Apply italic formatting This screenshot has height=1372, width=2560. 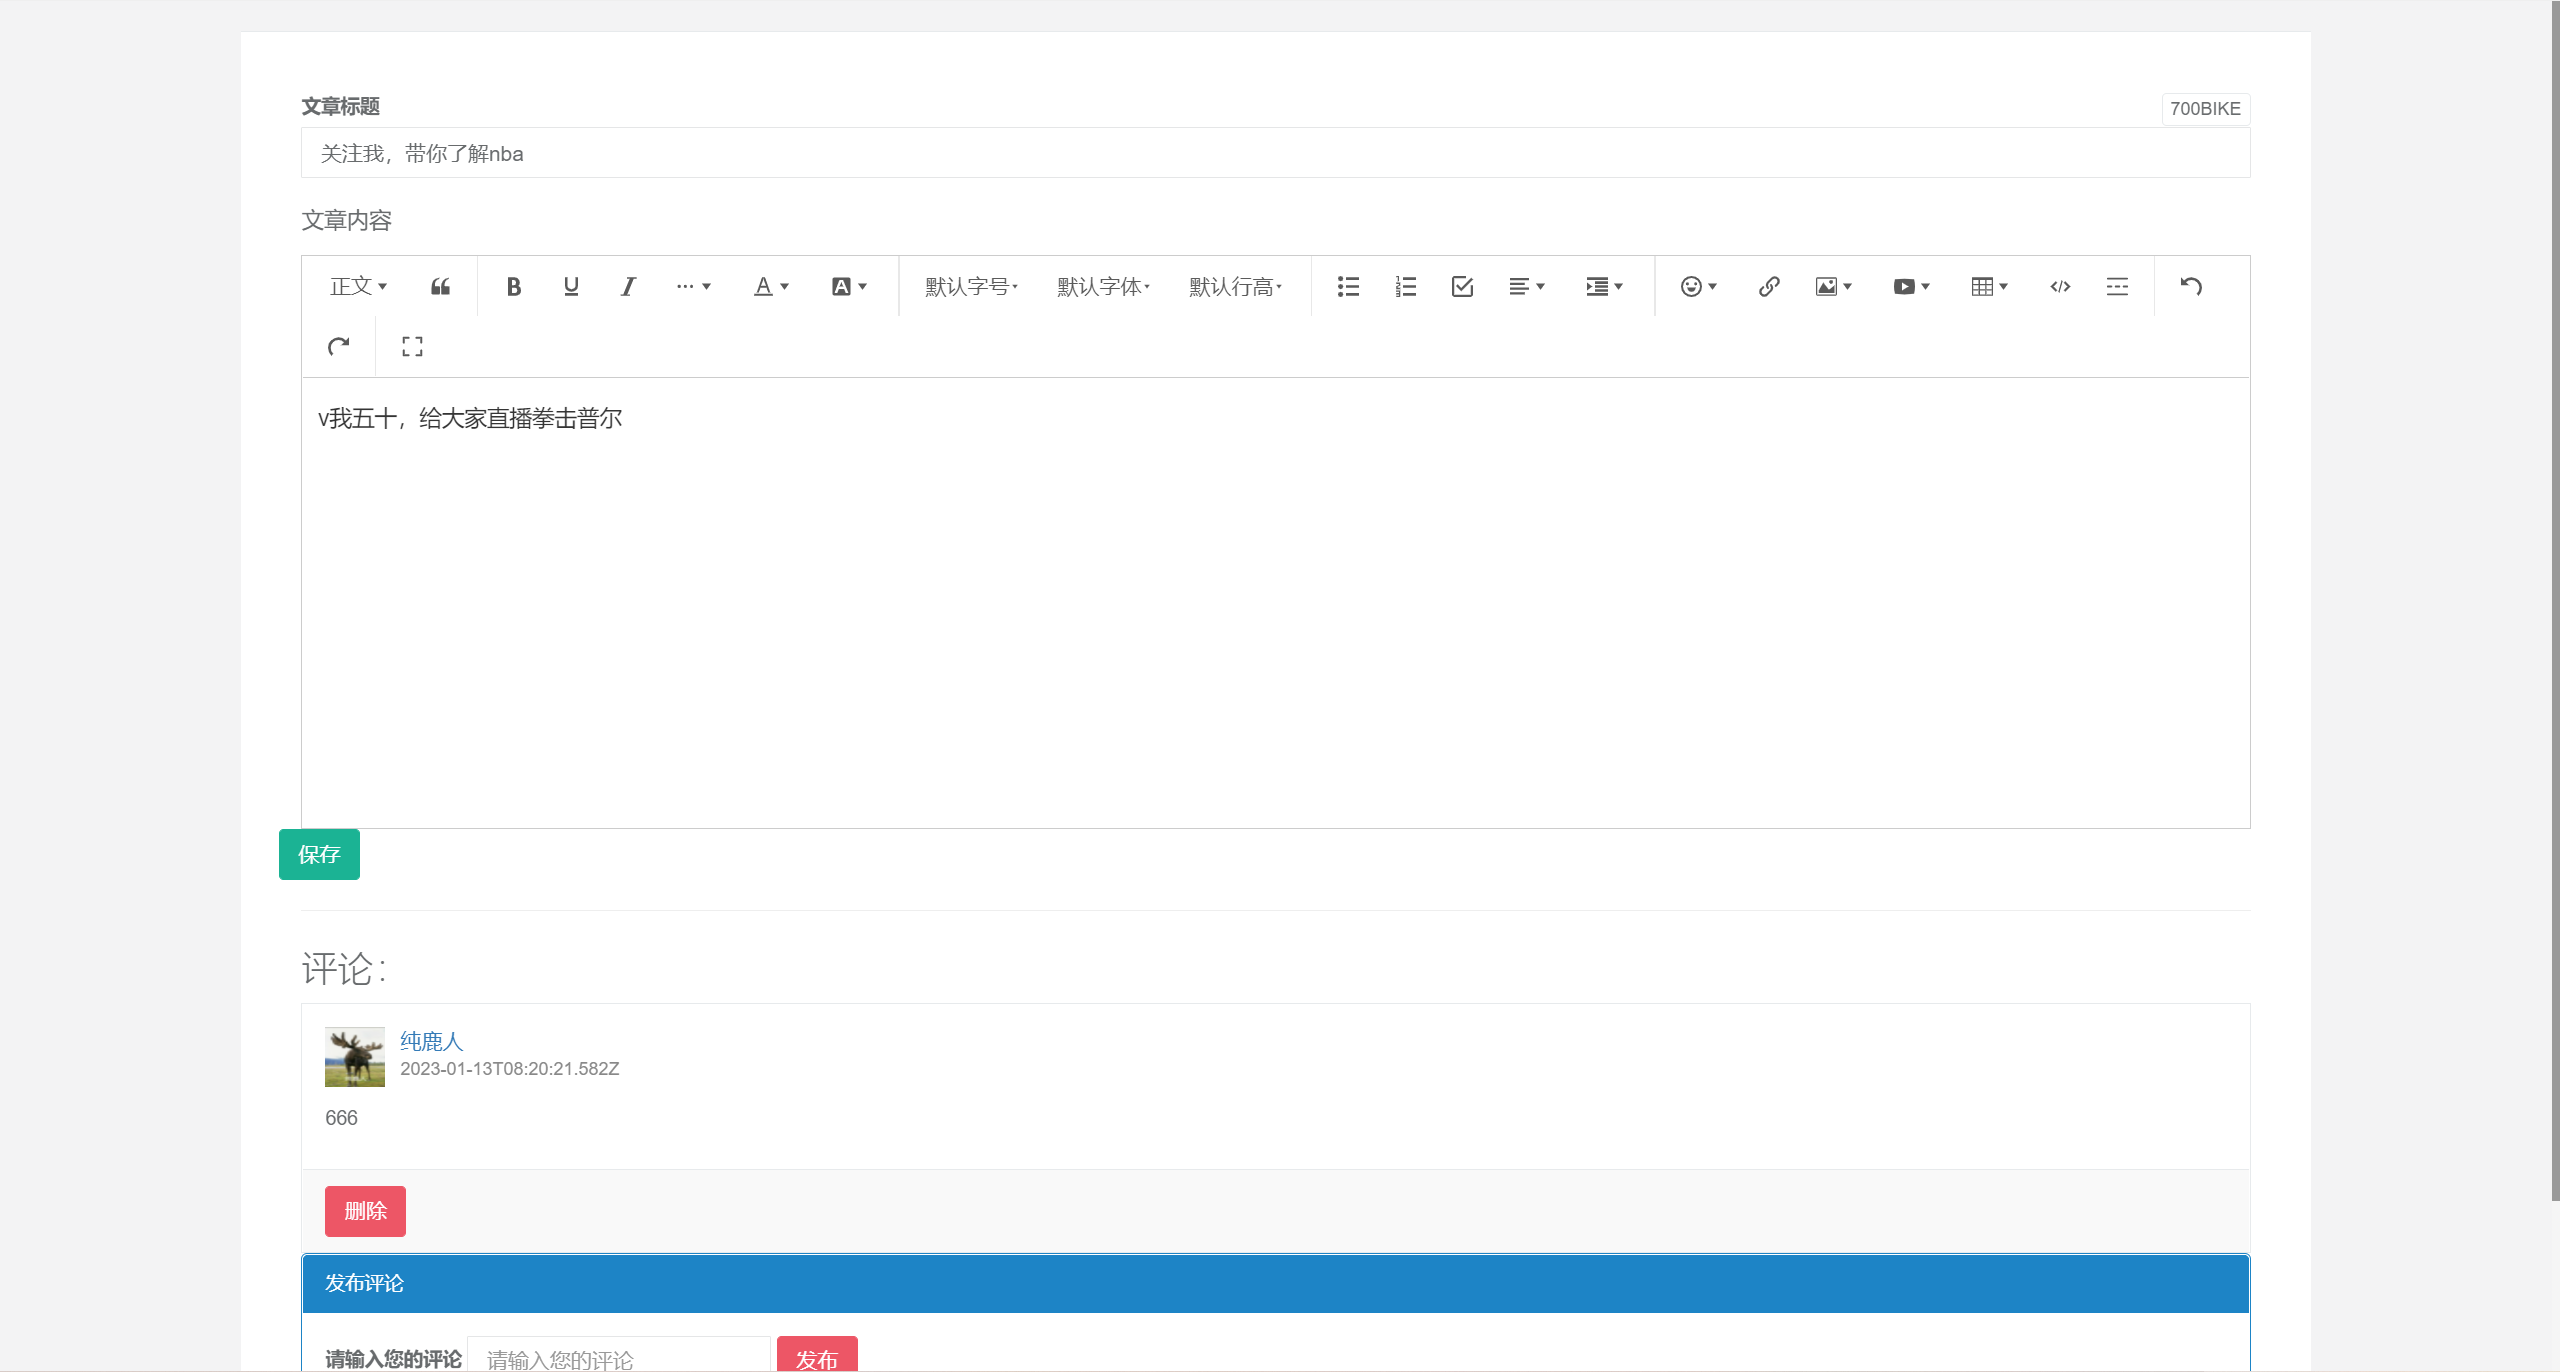point(628,287)
